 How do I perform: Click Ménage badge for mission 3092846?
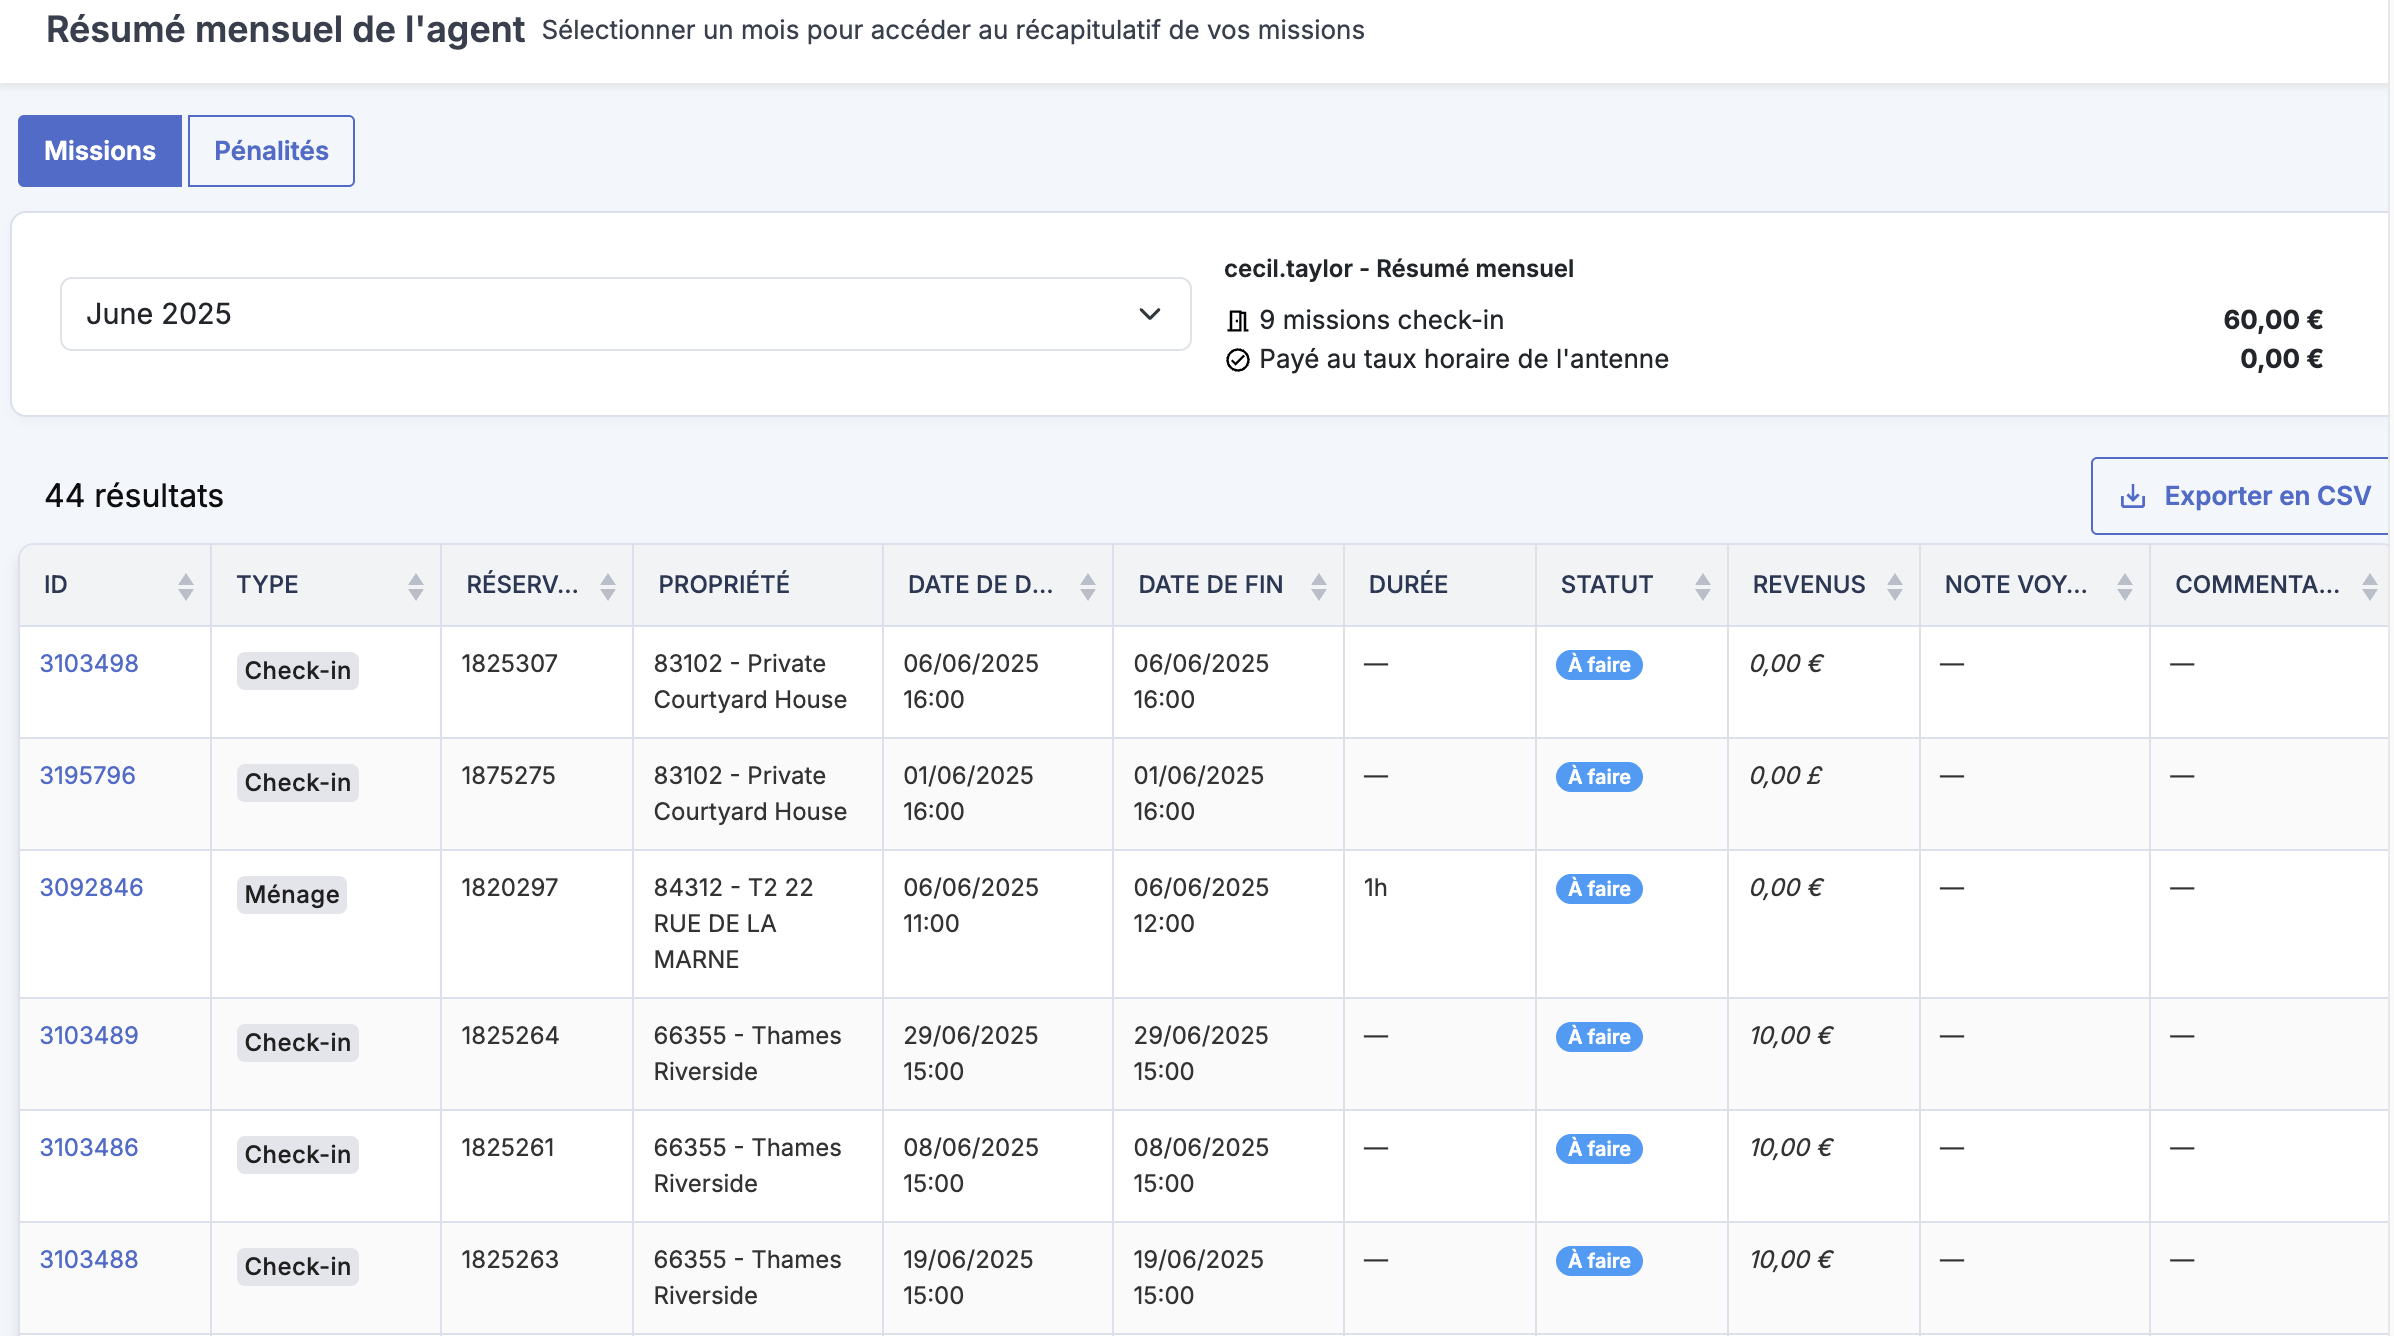tap(292, 894)
